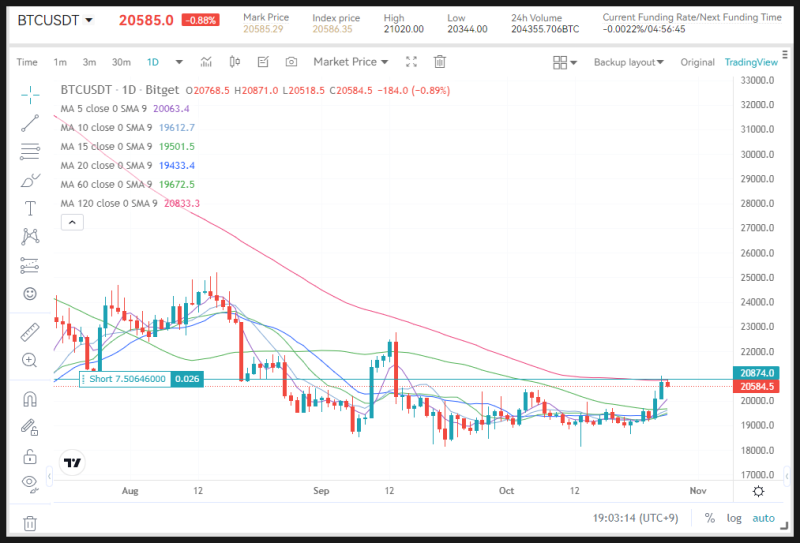Click the 0.026 position quantity tag
Image resolution: width=800 pixels, height=543 pixels.
pyautogui.click(x=187, y=379)
